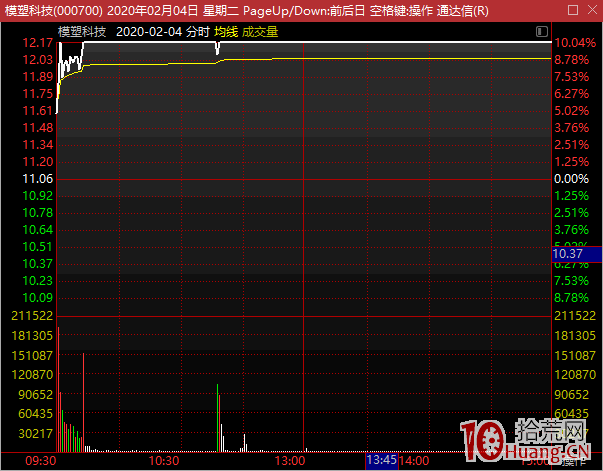Click the white 0.00% percentage label
The height and width of the screenshot is (471, 603).
coord(571,179)
